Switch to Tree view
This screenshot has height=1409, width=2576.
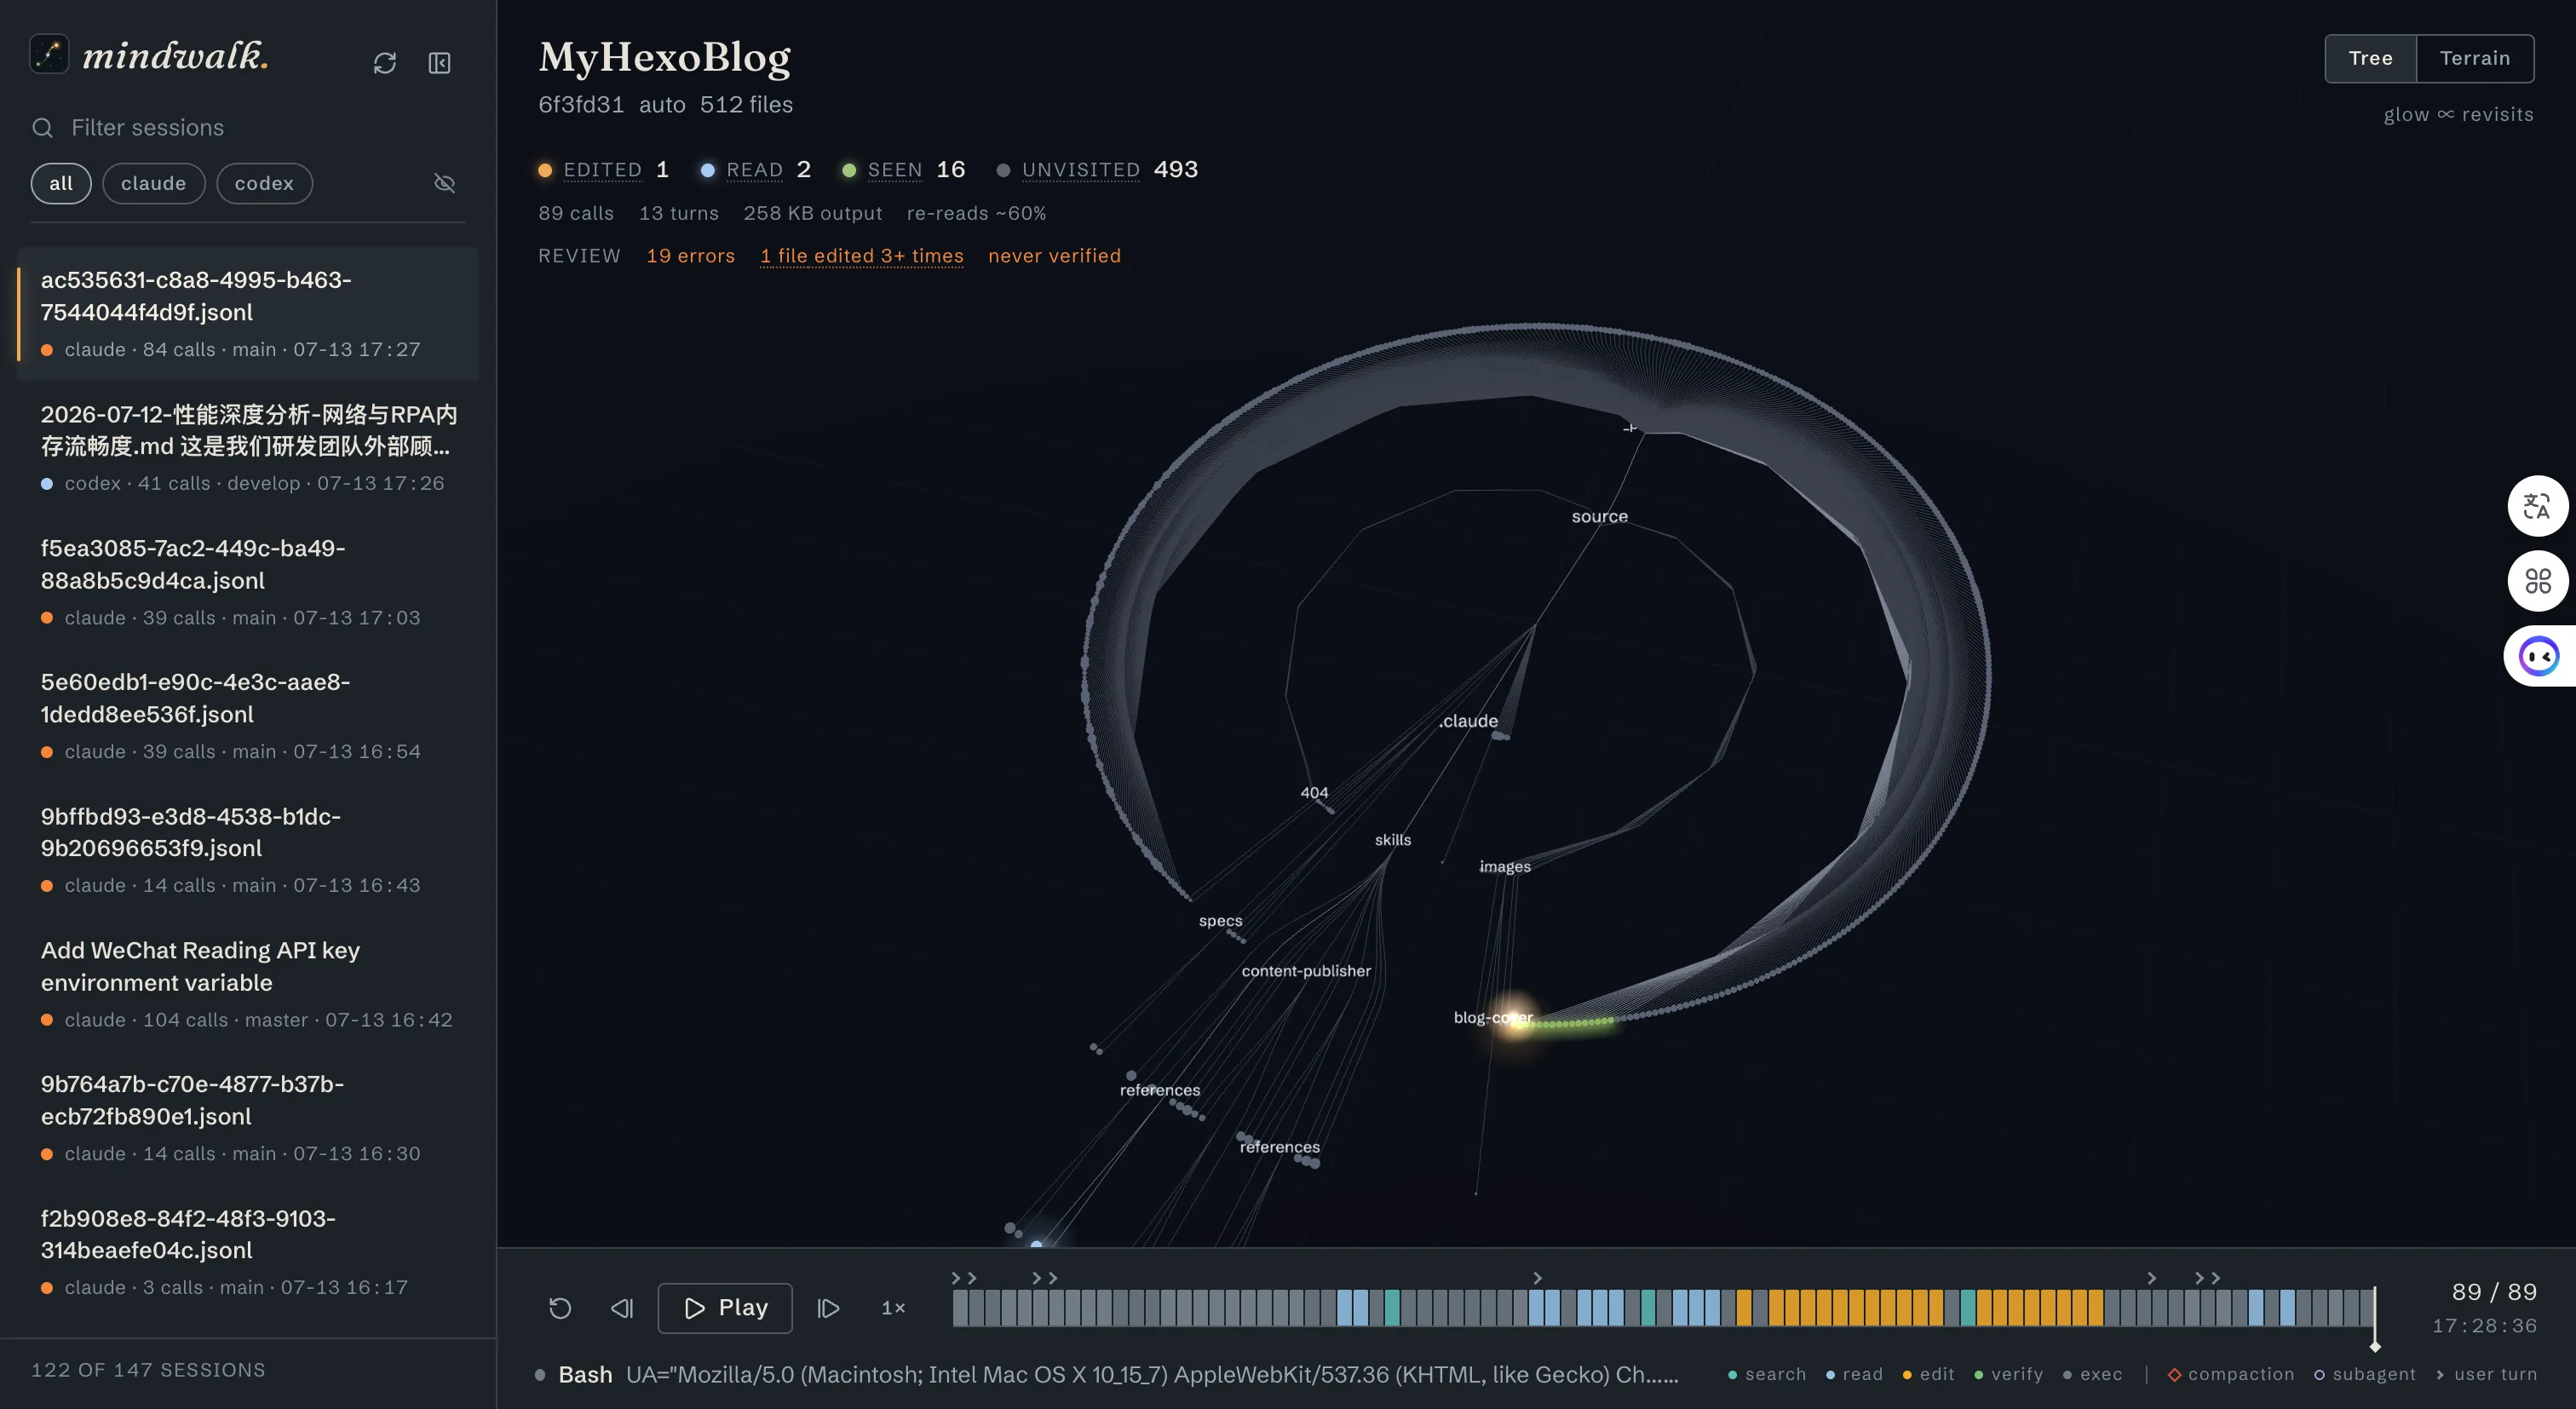[2370, 58]
